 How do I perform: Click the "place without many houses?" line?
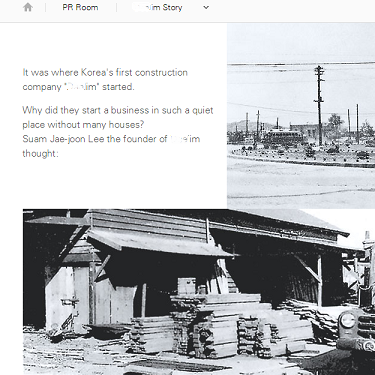point(83,125)
